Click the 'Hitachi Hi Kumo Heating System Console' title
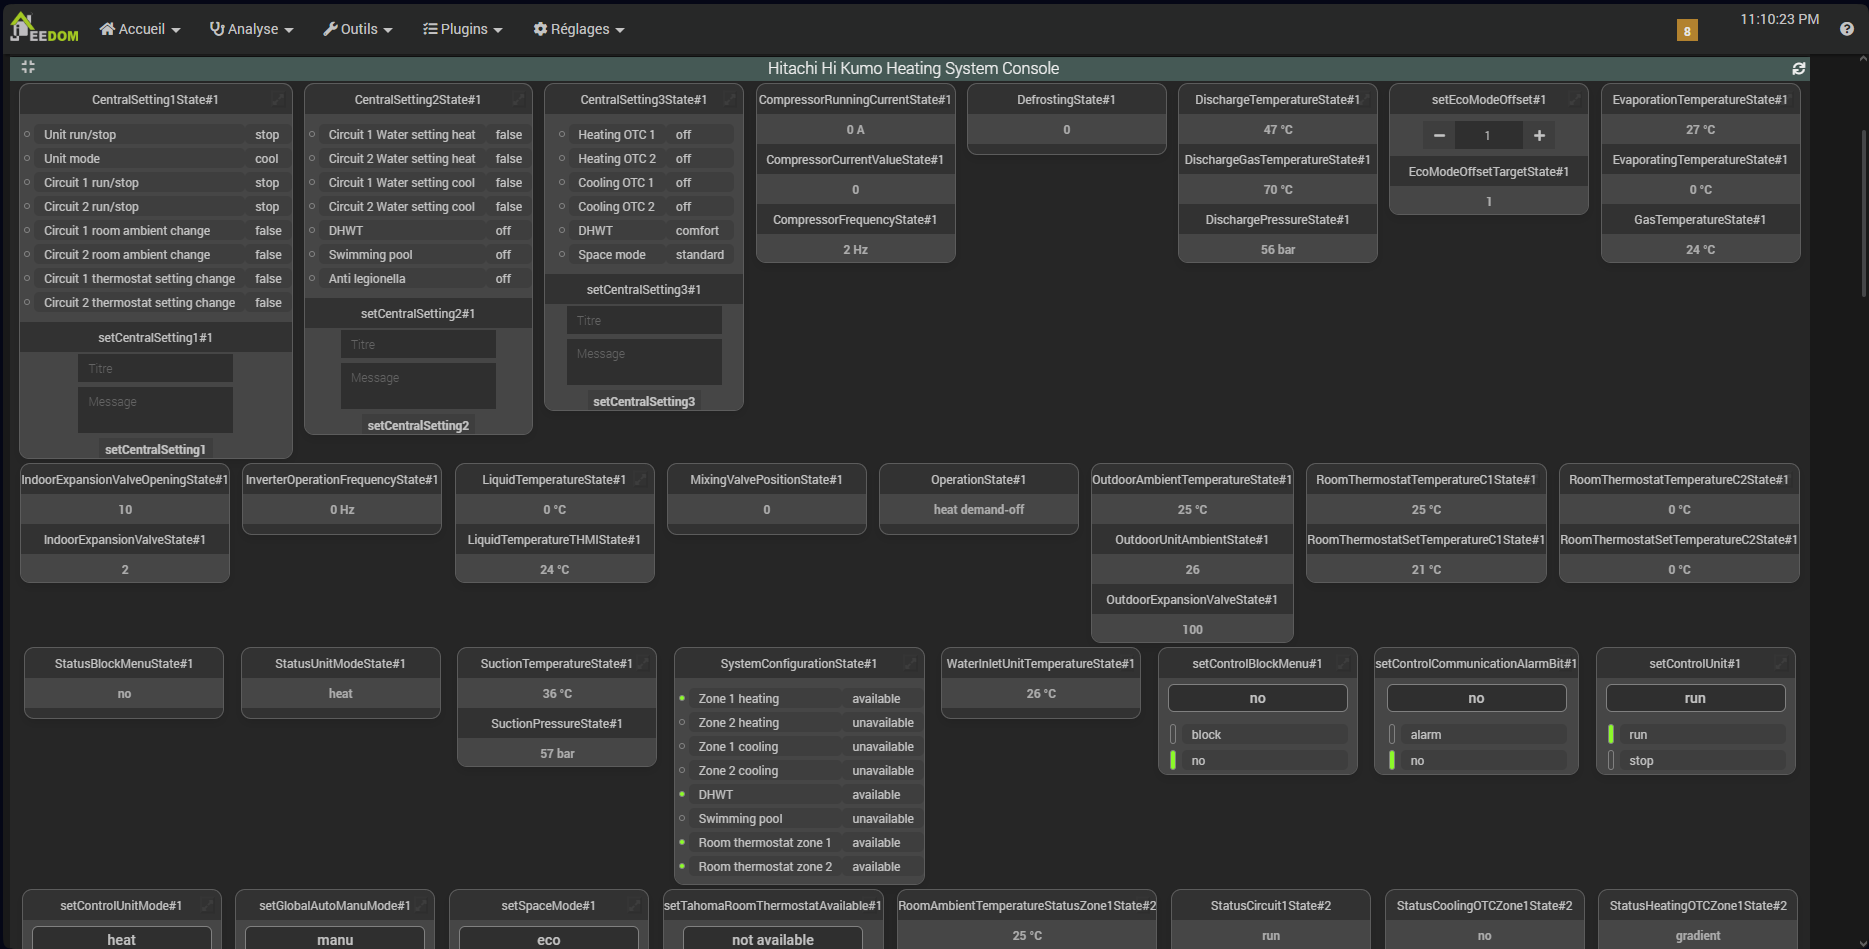 click(x=913, y=68)
